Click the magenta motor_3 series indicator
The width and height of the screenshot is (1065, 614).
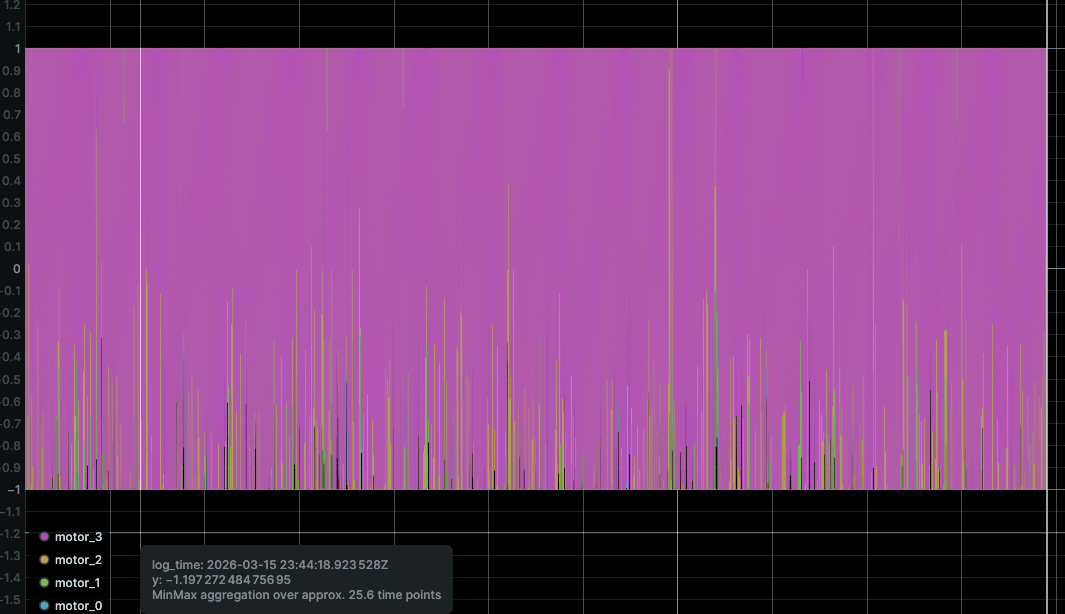(44, 537)
